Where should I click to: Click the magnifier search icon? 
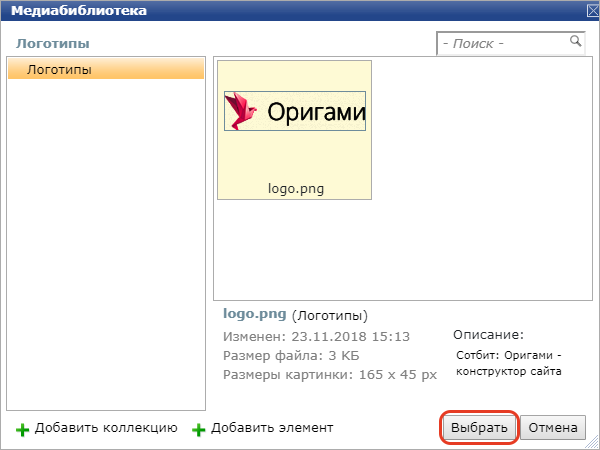click(x=576, y=41)
